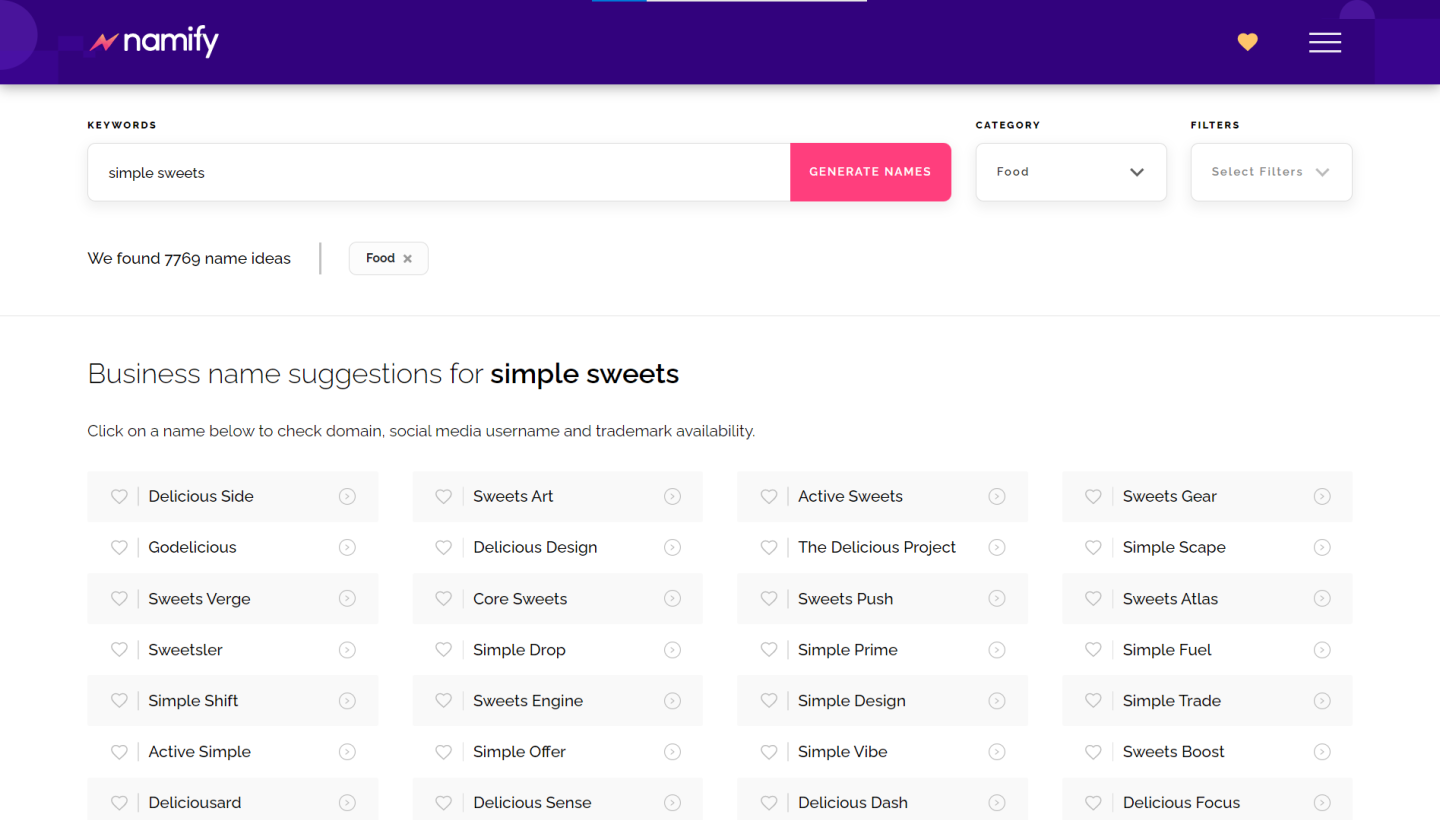Favorite the Sweets Art name
The width and height of the screenshot is (1440, 820).
click(x=444, y=497)
